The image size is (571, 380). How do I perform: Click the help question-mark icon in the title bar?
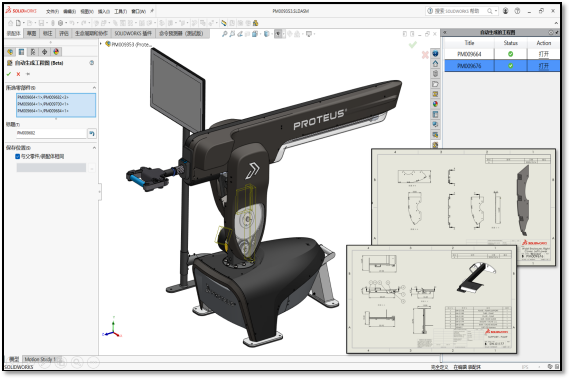[x=517, y=11]
